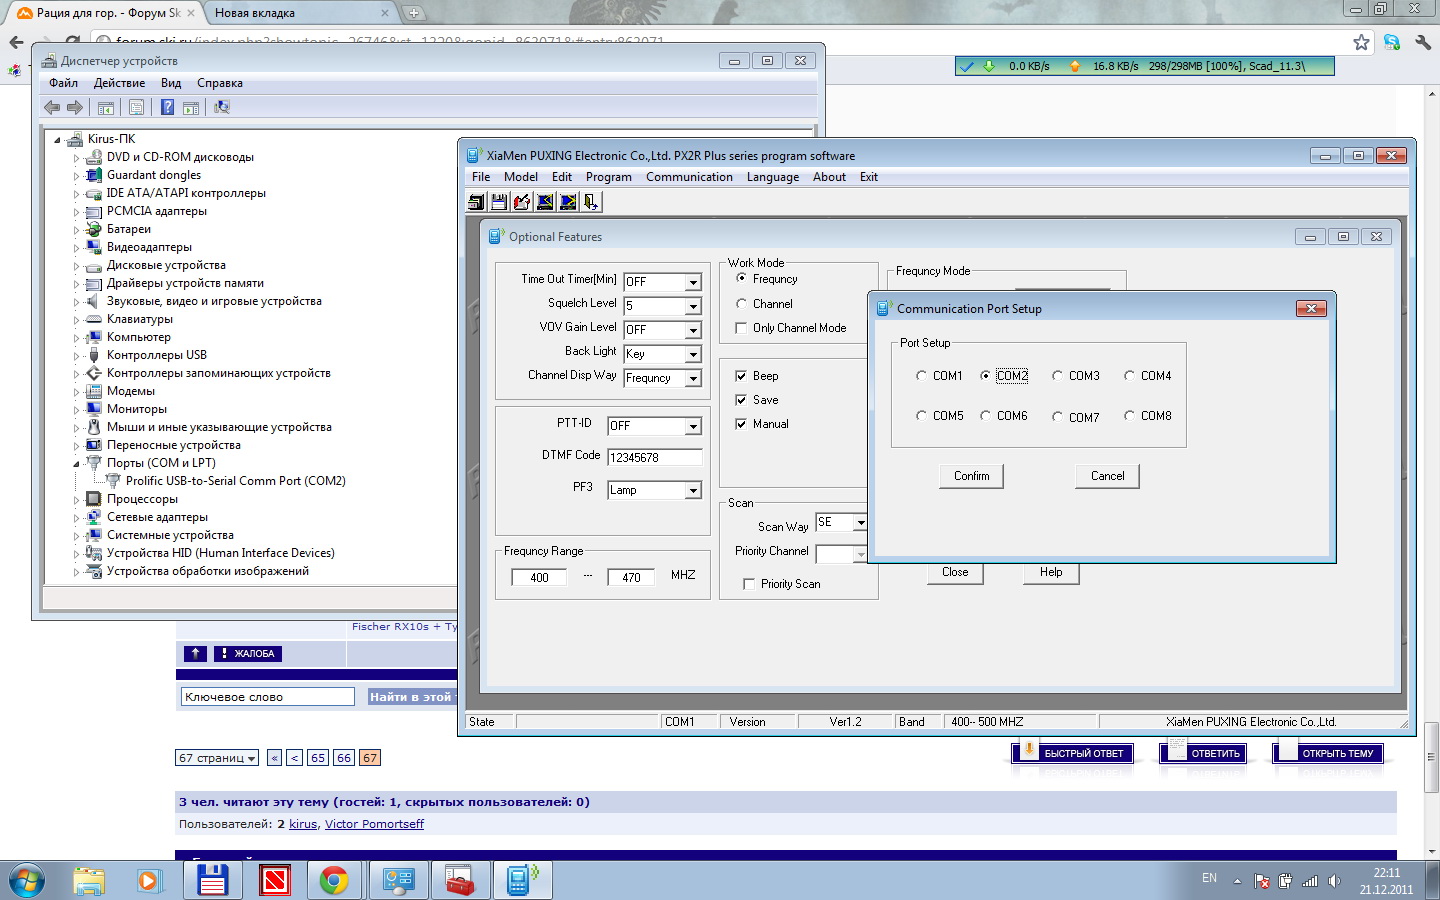Viewport: 1440px width, 900px height.
Task: Click the red folder edit icon in PUXING toolbar
Action: point(522,202)
